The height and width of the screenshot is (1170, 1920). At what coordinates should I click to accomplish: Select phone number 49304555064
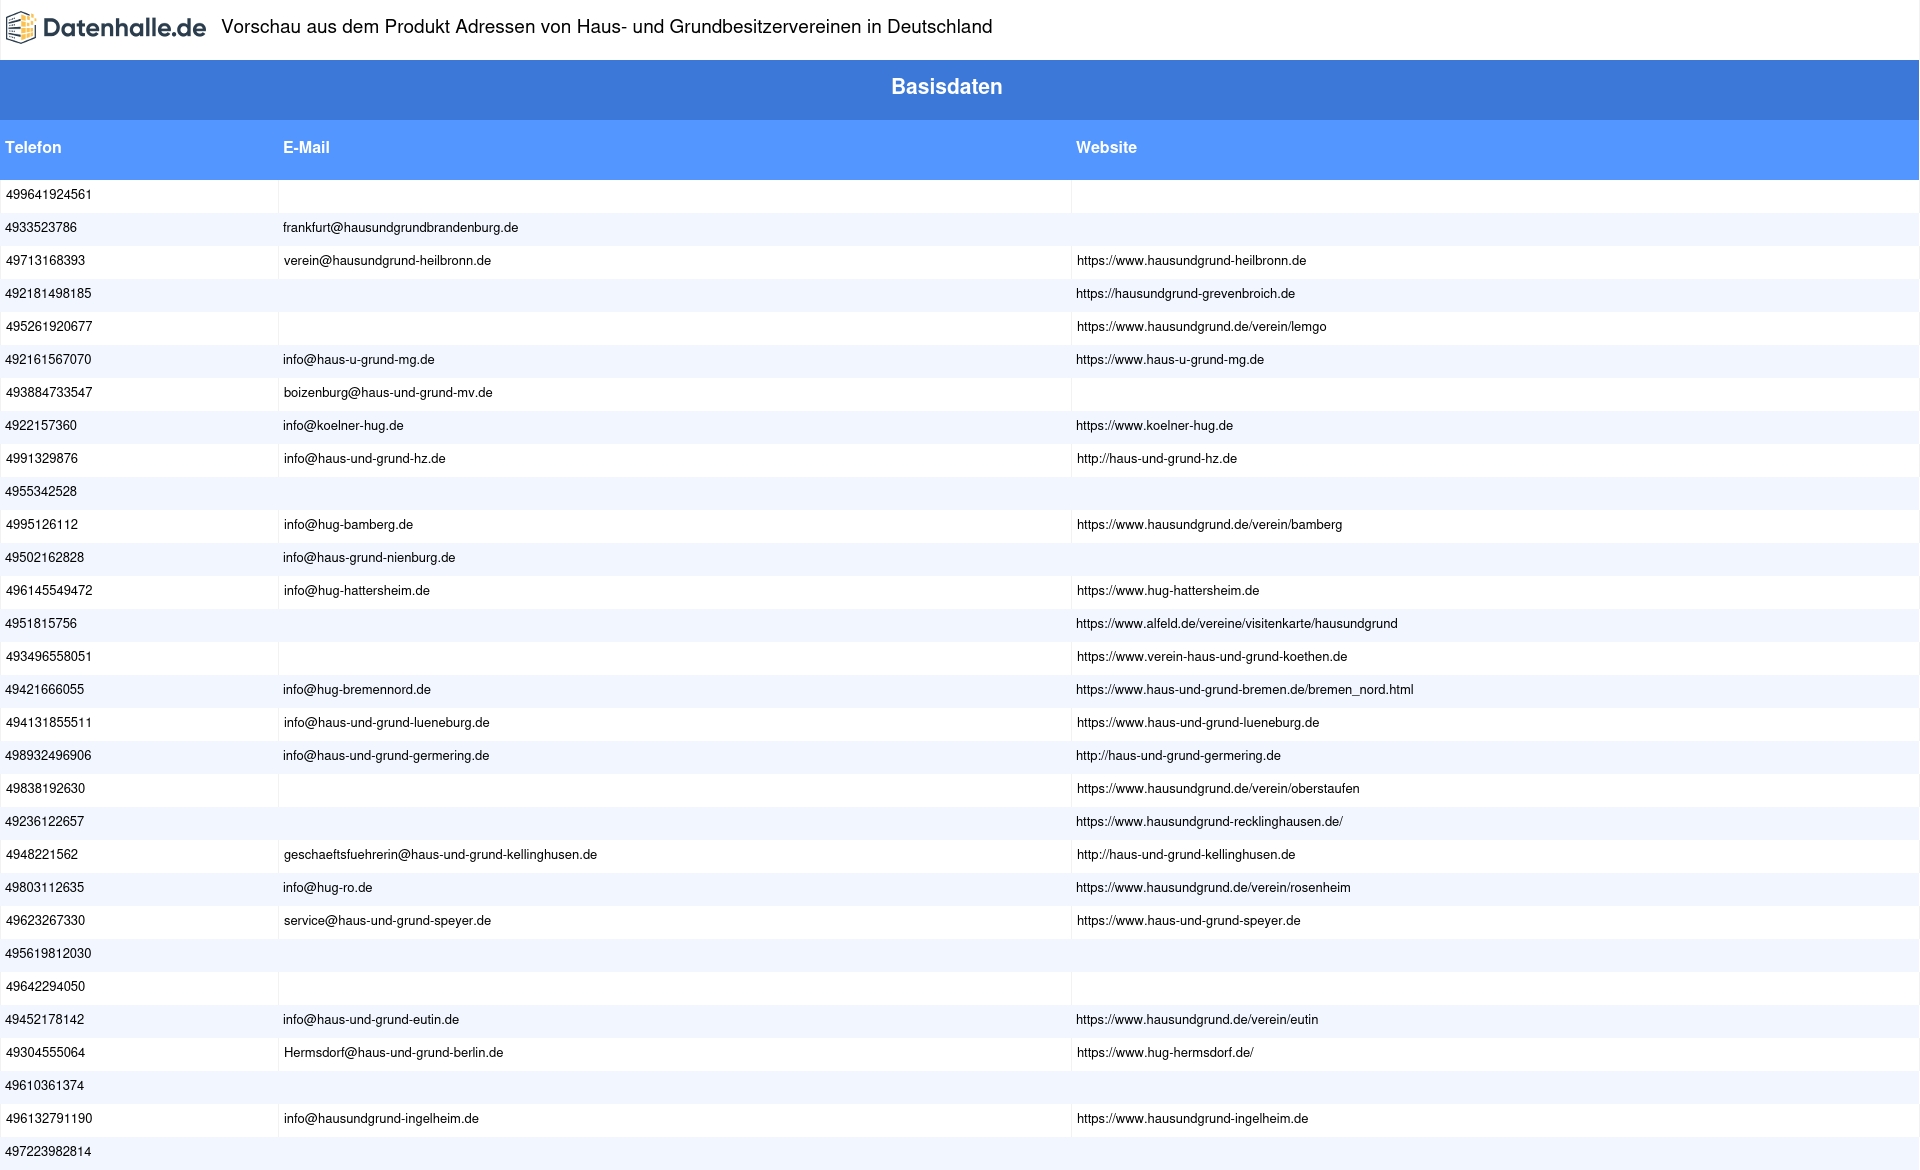45,1053
